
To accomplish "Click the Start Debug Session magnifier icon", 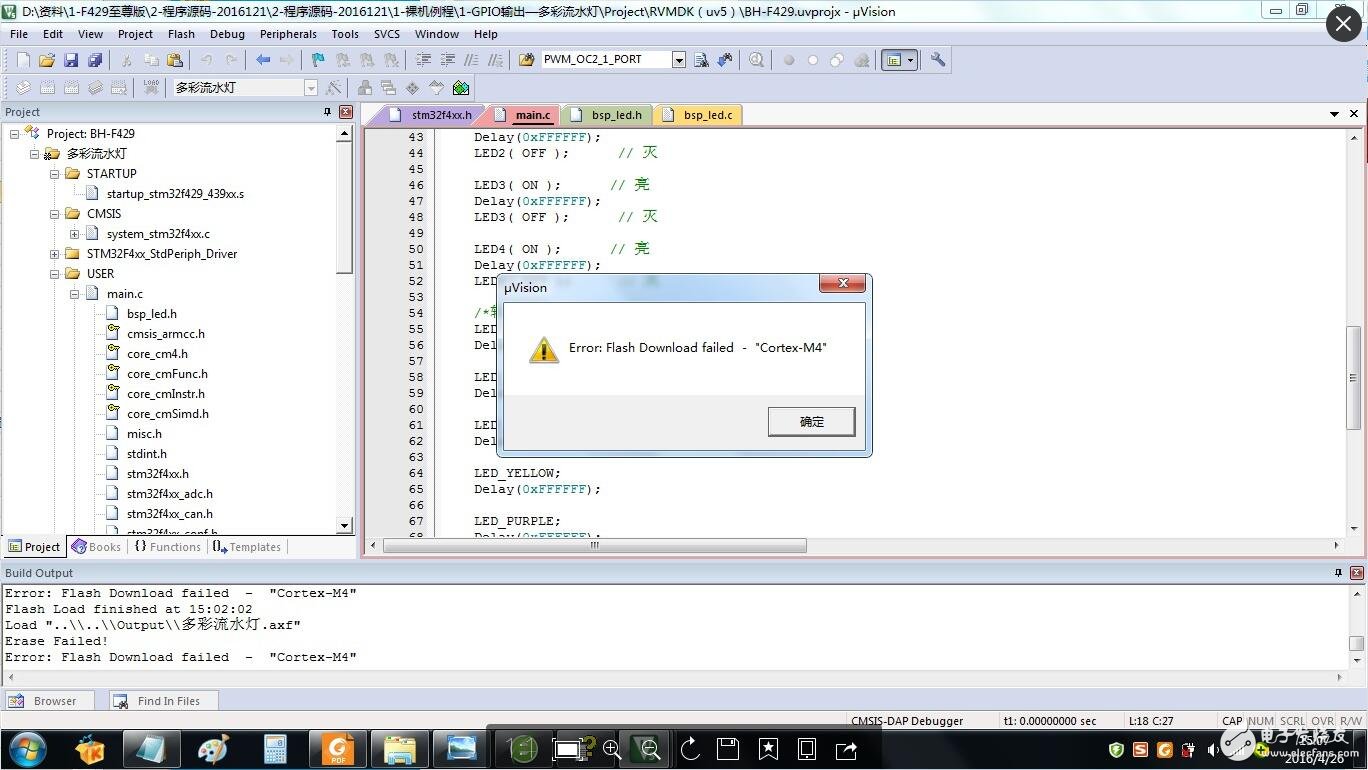I will [x=756, y=60].
